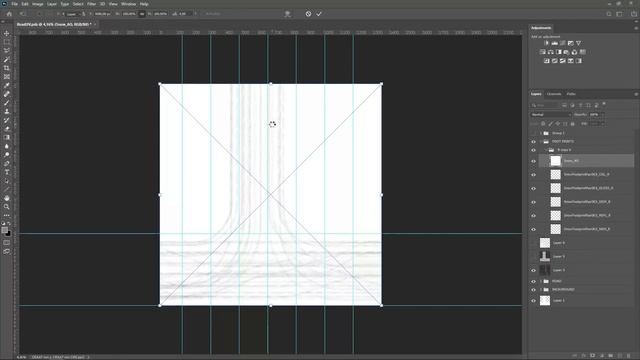This screenshot has height=360, width=640.
Task: Hide the footprint COL layer
Action: (x=533, y=175)
